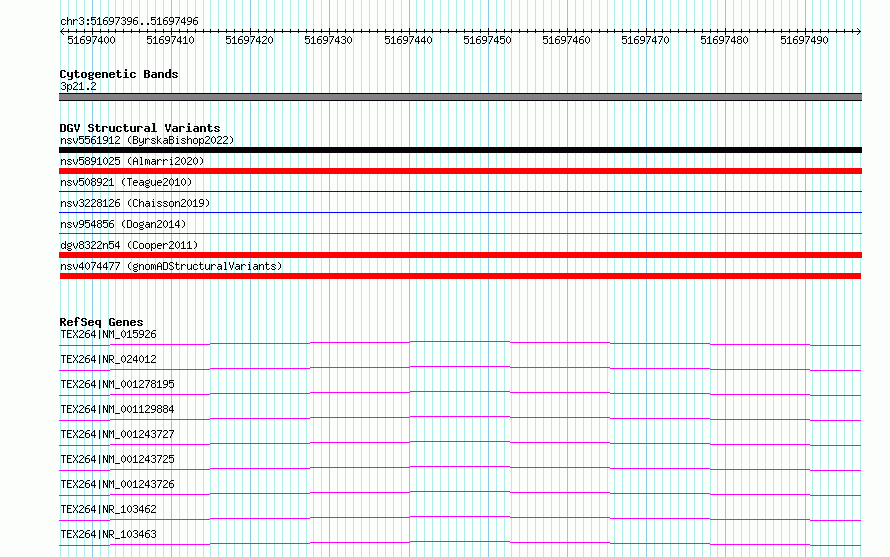
Task: Open transcript TEX264|NM_001243726 label
Action: tap(117, 484)
